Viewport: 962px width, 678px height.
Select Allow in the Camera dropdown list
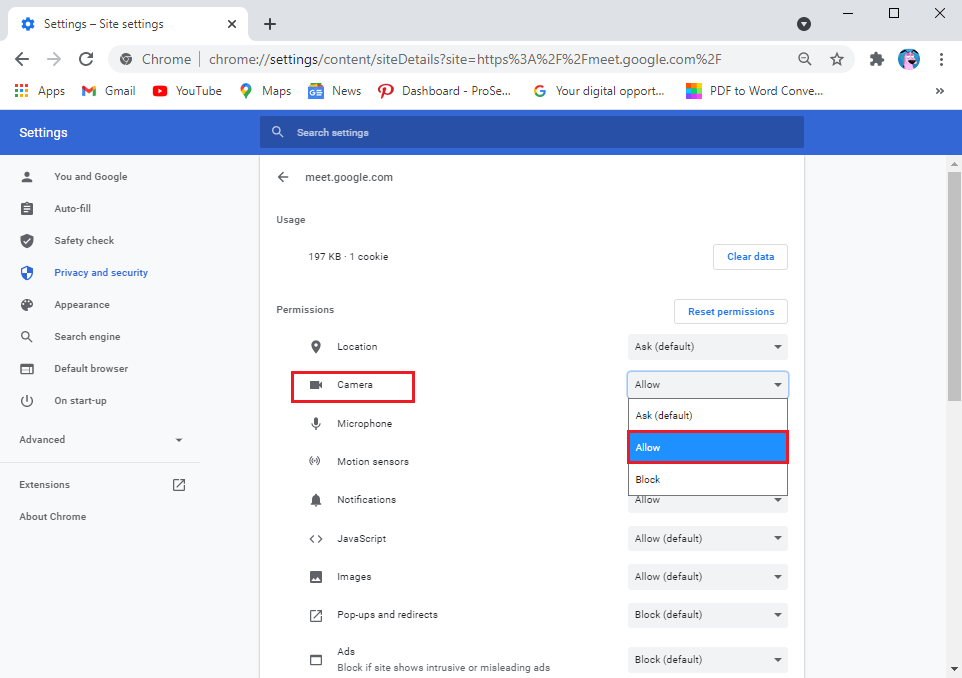(707, 448)
